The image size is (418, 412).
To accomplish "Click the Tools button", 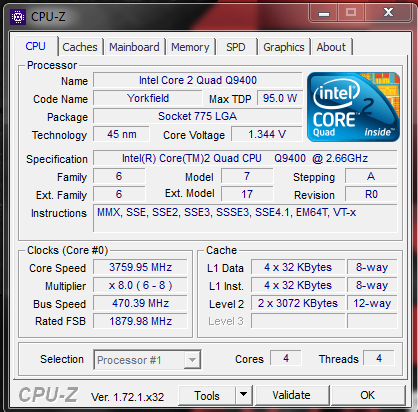I will tap(207, 395).
